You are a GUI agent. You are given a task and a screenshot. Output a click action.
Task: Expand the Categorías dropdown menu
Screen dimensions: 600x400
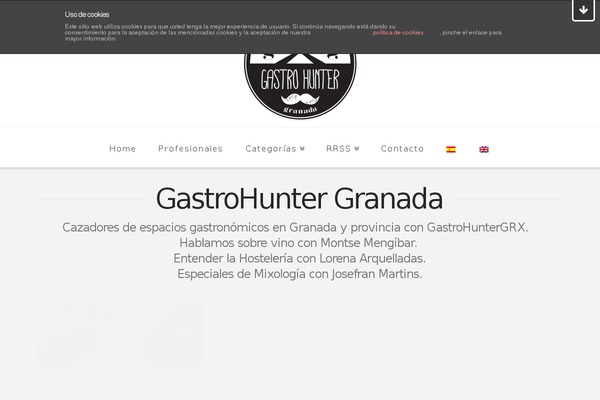point(275,149)
